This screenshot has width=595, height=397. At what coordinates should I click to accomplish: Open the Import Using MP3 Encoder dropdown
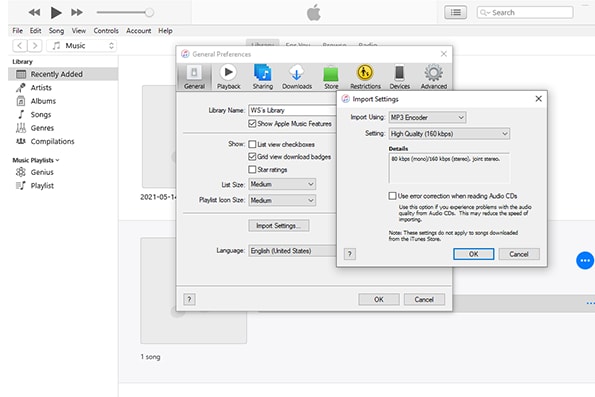pos(427,117)
